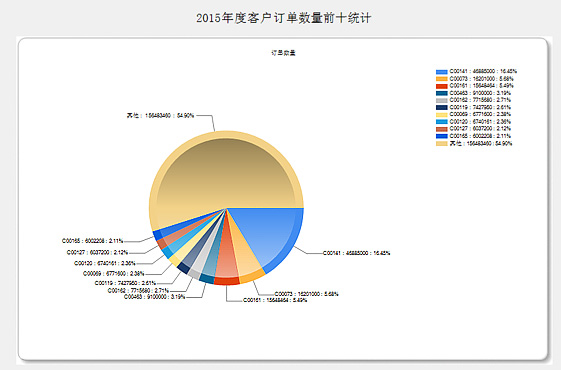Image resolution: width=561 pixels, height=370 pixels.
Task: Click the 其他 54.90% callout label above pie
Action: click(x=160, y=116)
